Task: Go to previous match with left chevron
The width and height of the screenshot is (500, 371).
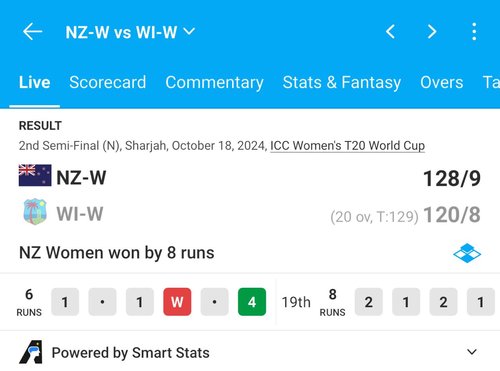Action: click(391, 32)
